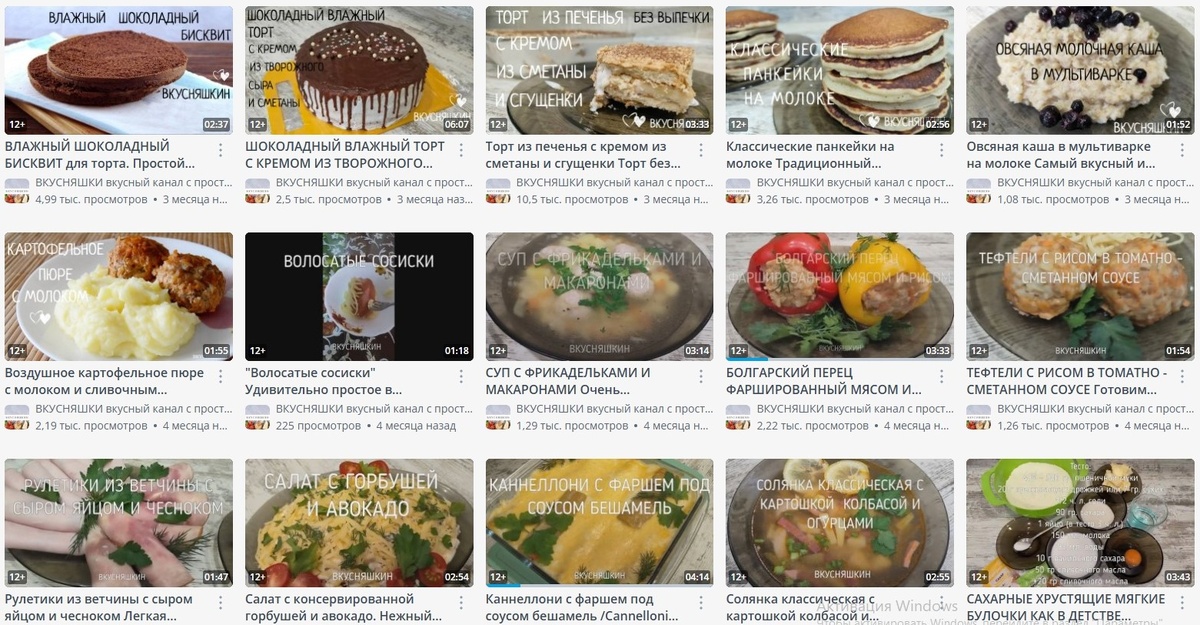The image size is (1200, 625).
Task: Open three-dot menu for Классические панкейки video
Action: (942, 149)
